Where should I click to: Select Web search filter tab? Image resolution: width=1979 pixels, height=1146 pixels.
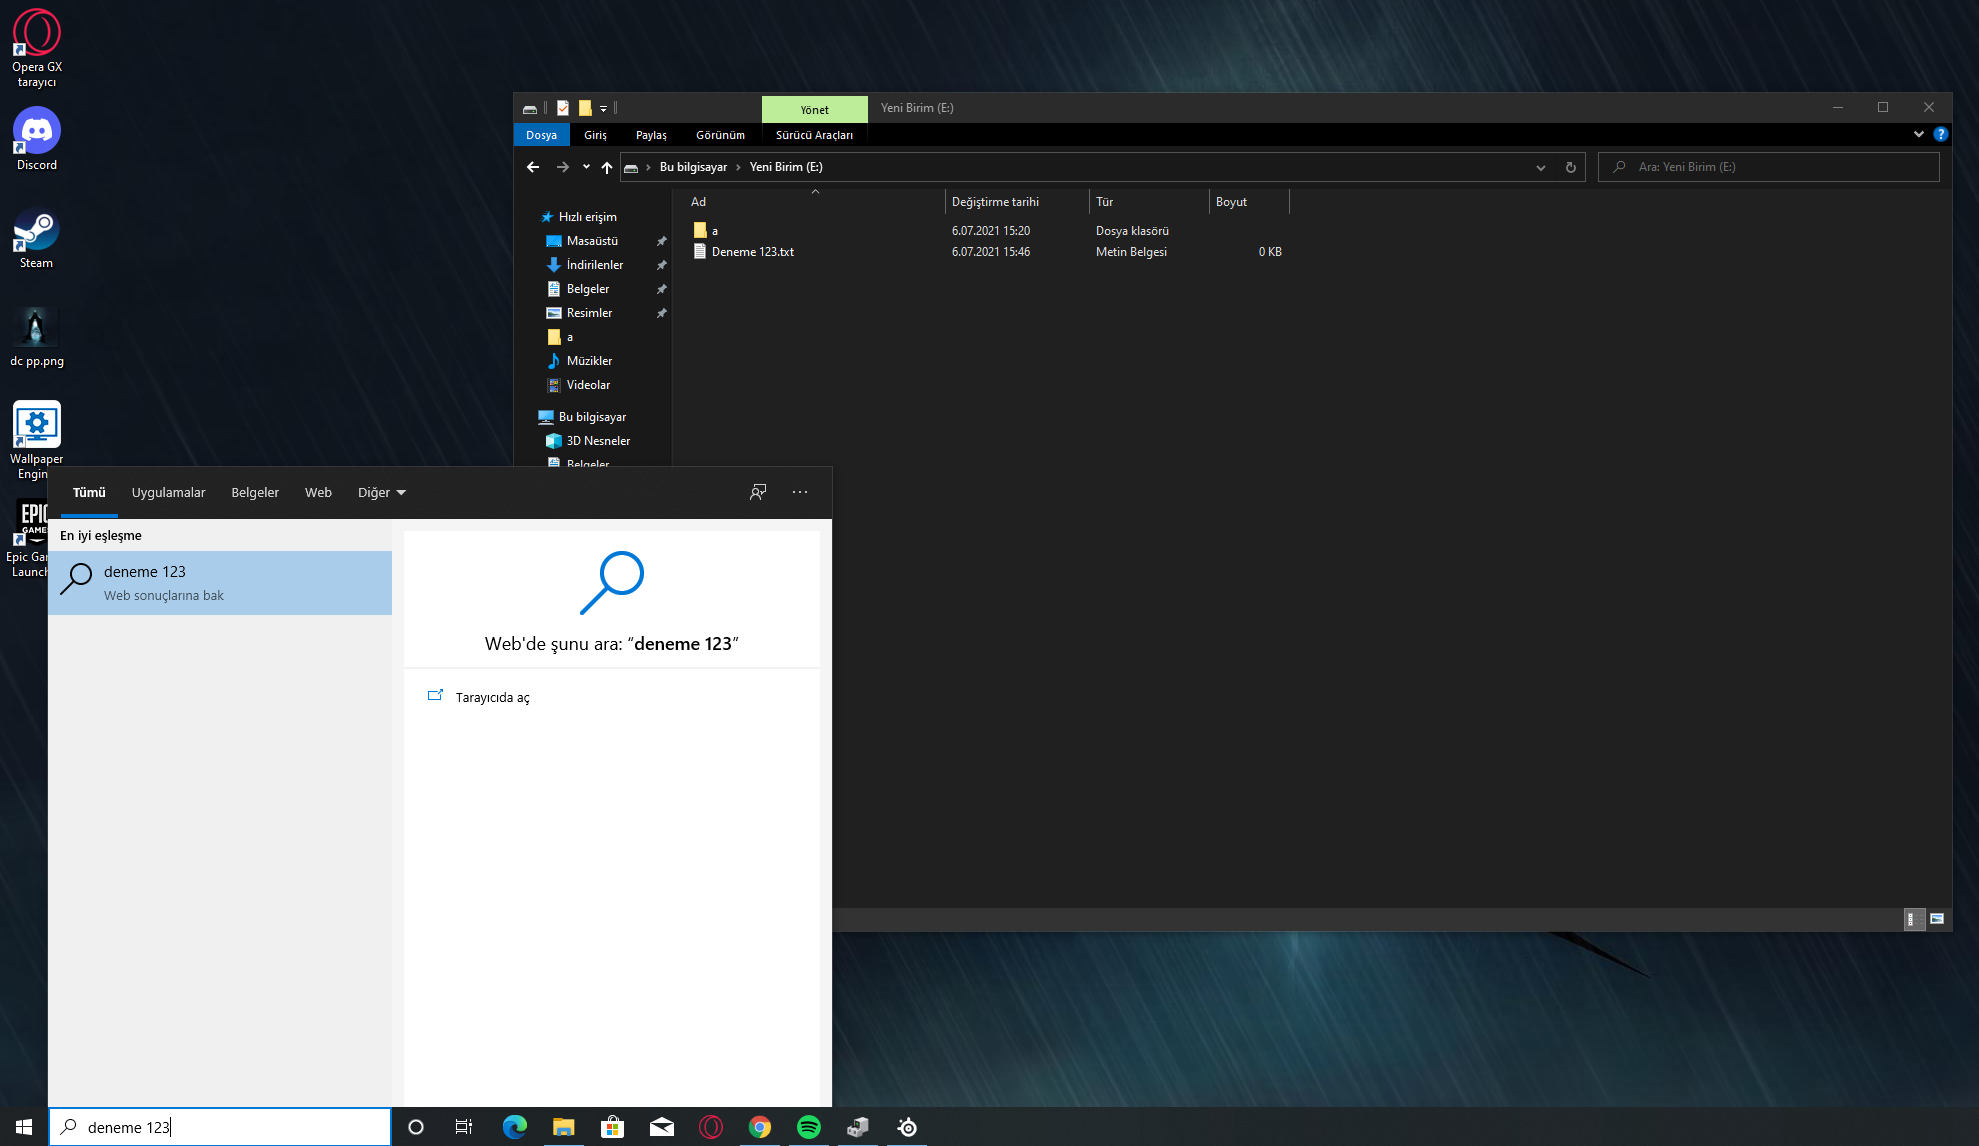[318, 492]
